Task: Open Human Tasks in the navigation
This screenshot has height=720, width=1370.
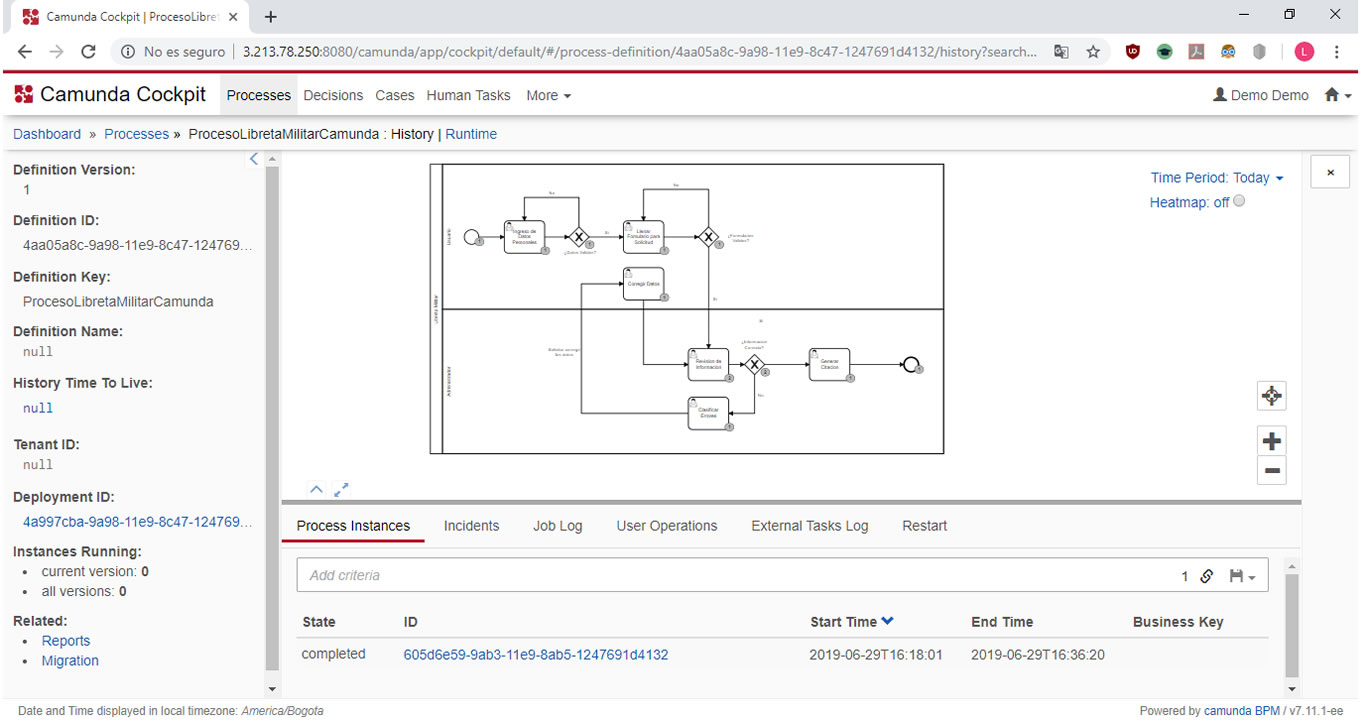Action: [468, 95]
